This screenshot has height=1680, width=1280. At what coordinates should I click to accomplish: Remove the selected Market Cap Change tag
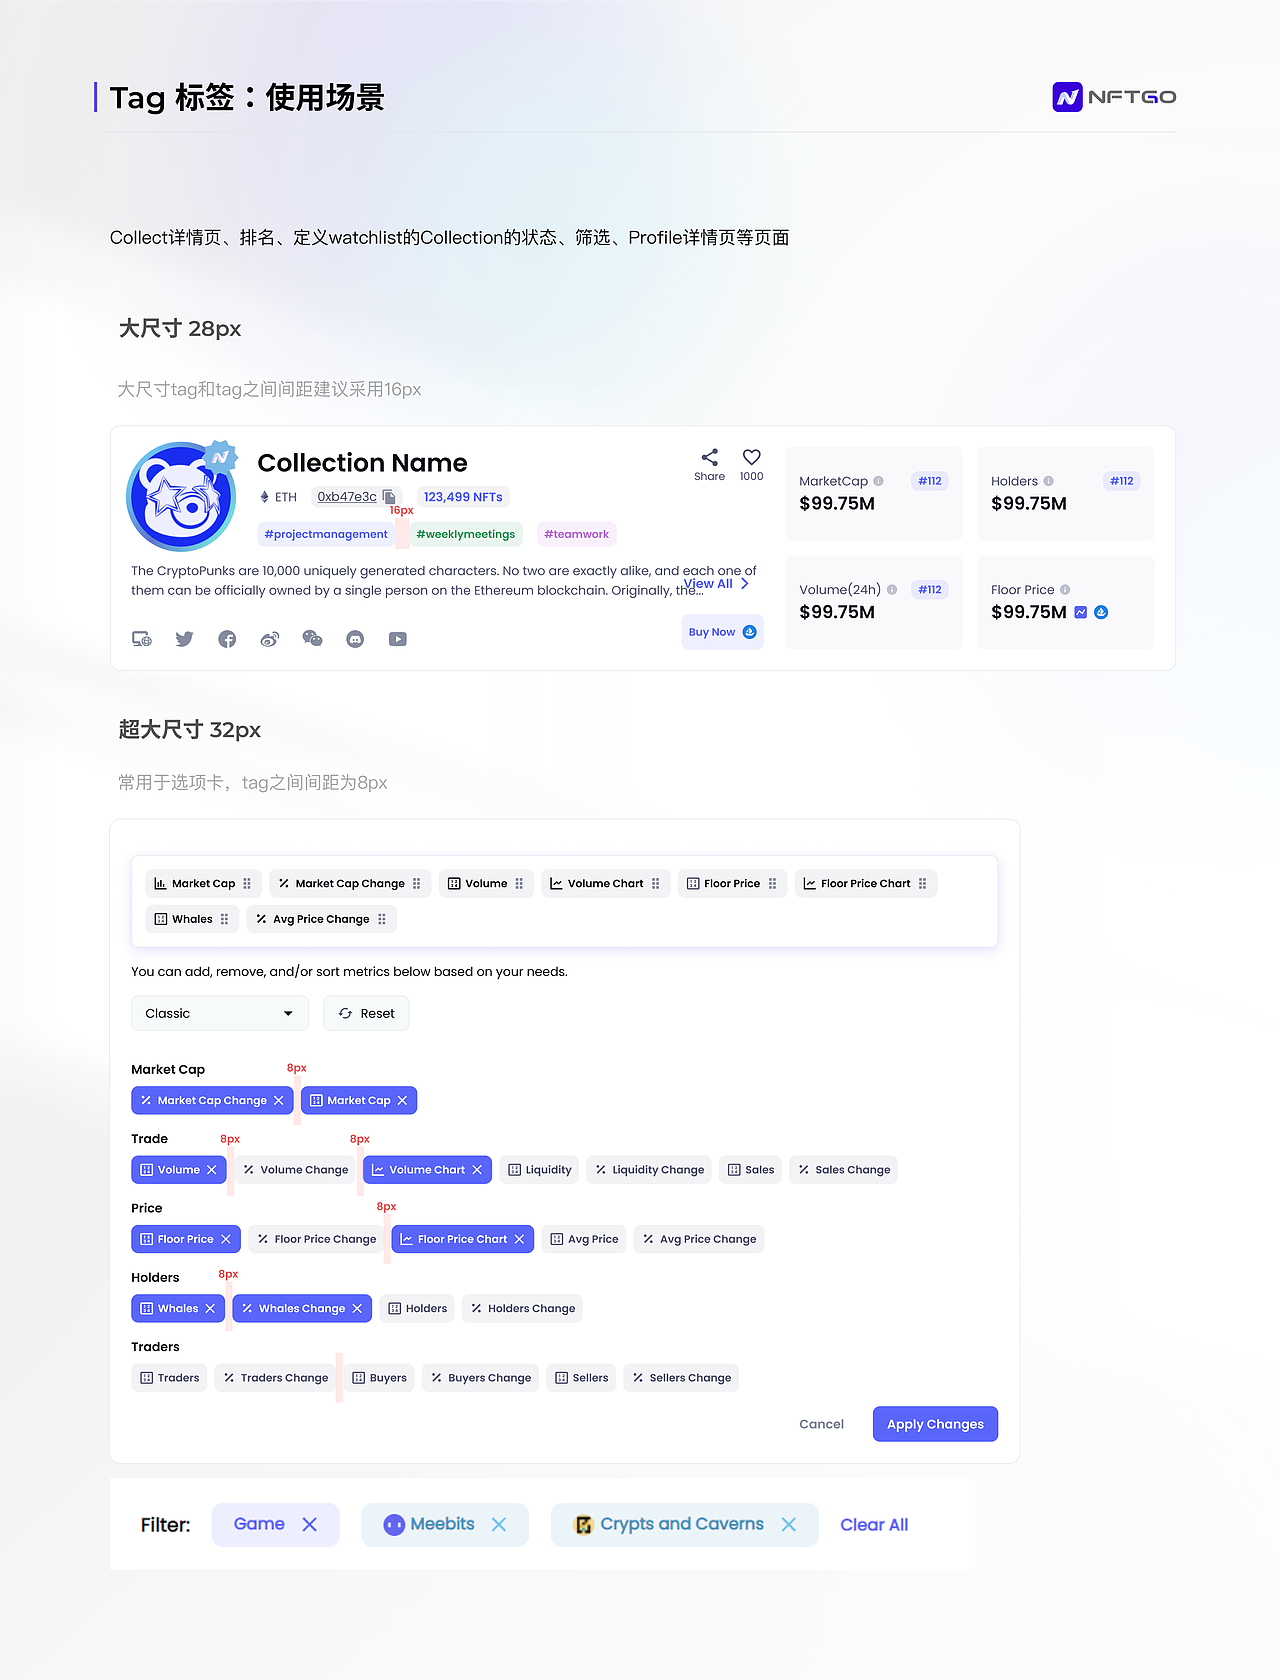[278, 1101]
